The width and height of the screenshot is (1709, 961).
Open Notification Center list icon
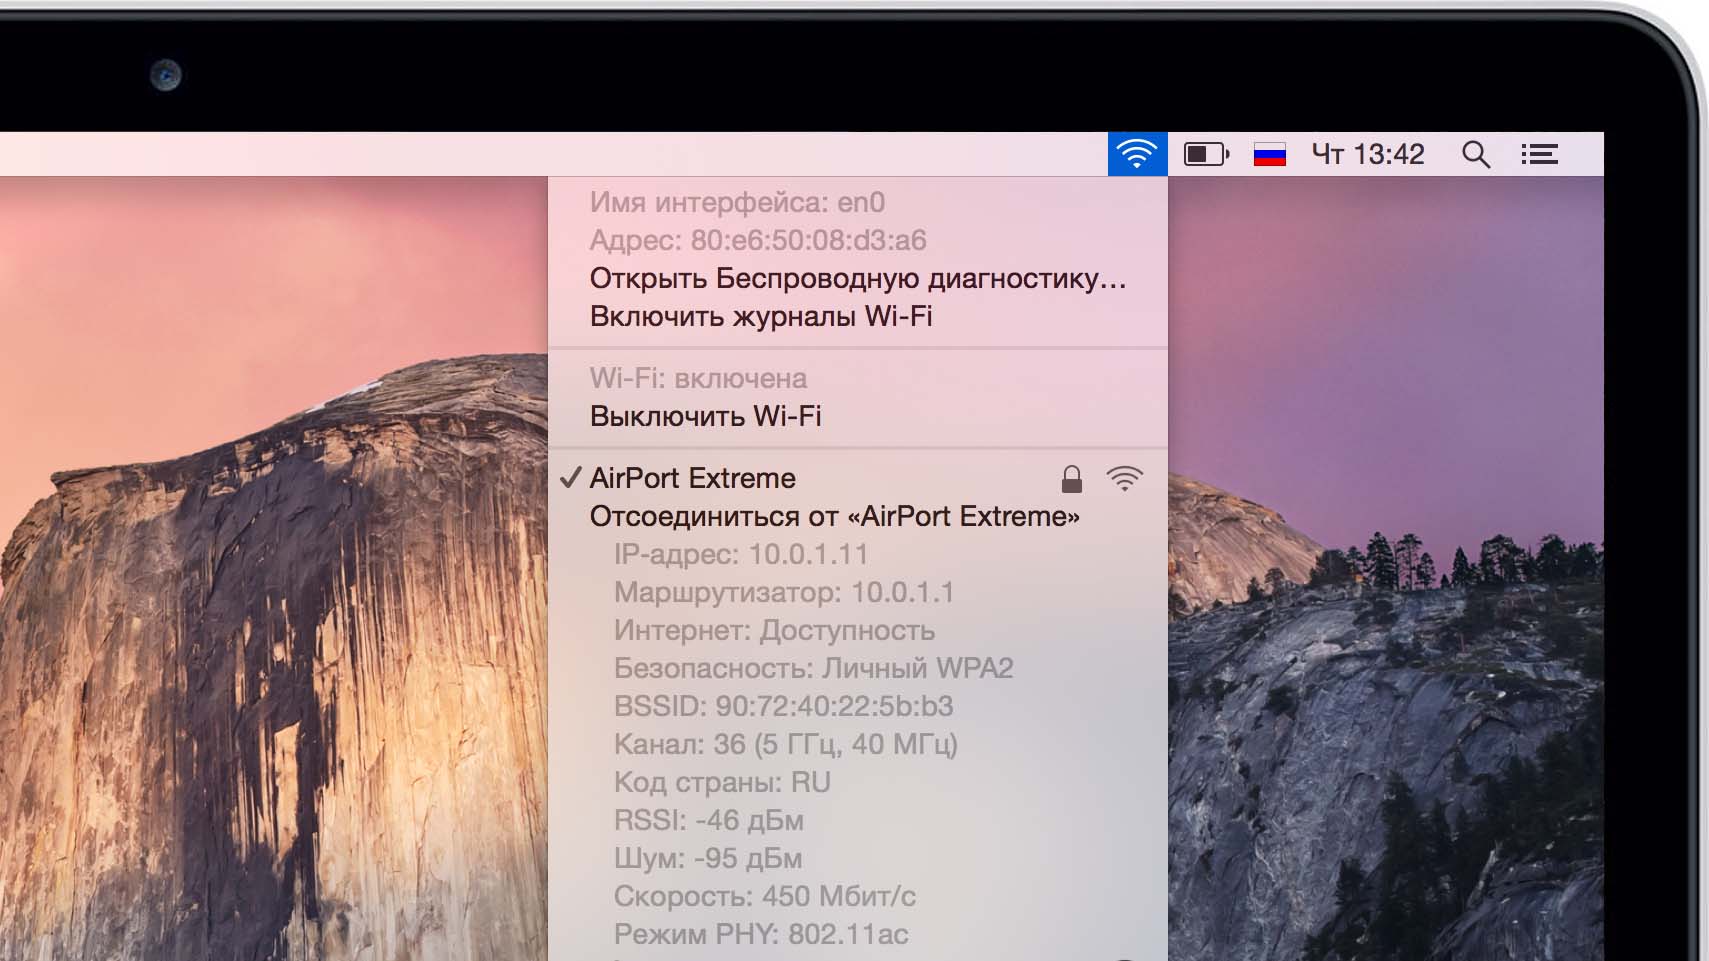point(1540,154)
